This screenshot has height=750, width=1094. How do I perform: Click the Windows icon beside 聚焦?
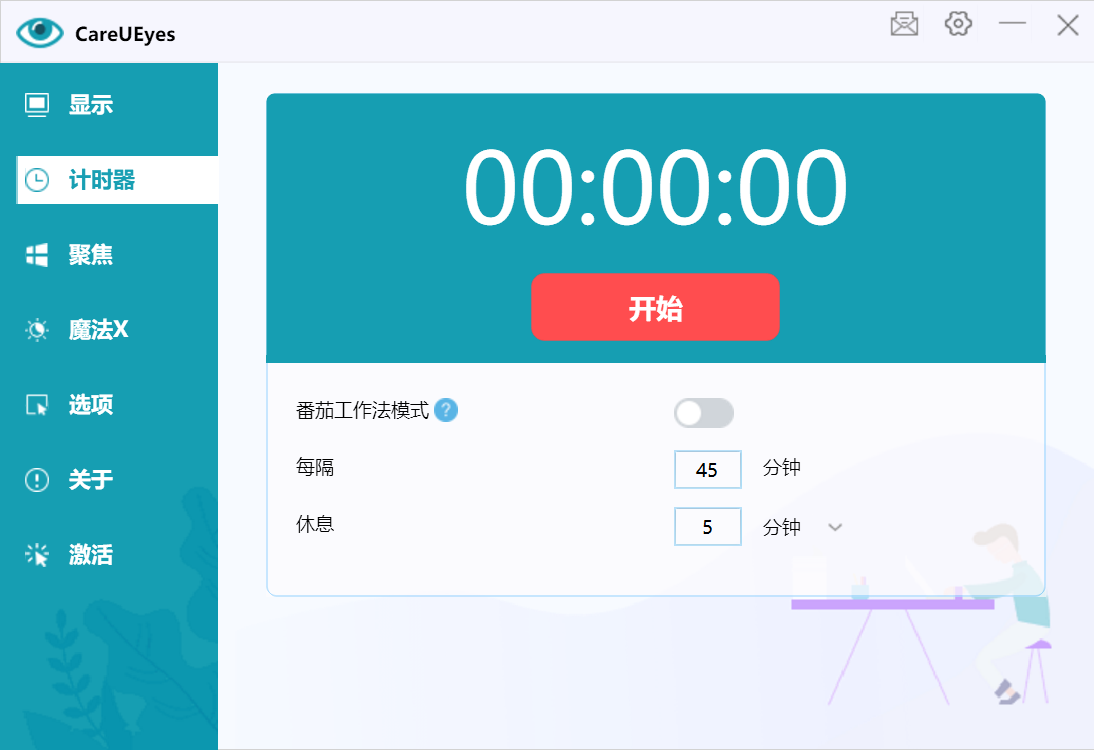tap(37, 255)
